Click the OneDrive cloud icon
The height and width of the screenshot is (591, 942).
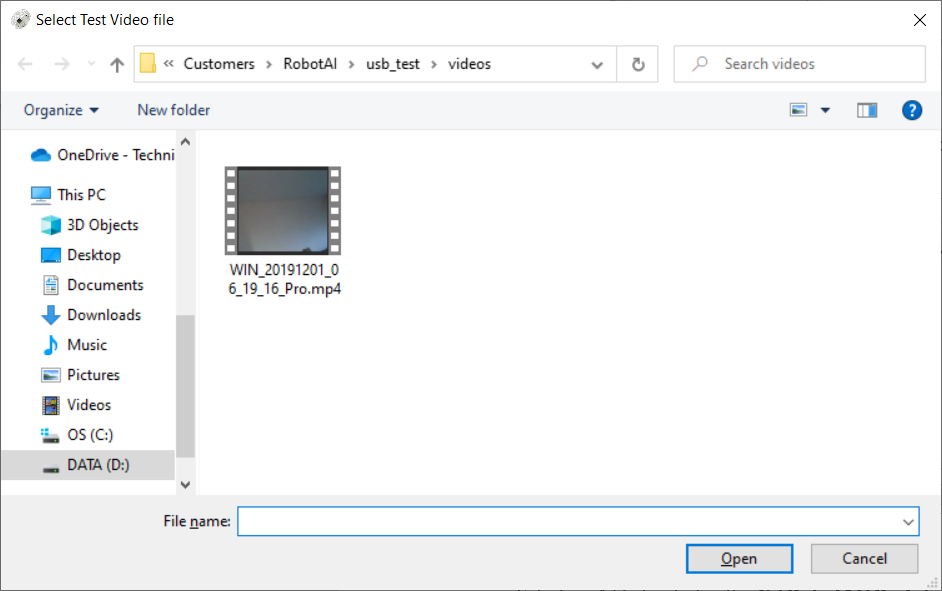click(40, 156)
